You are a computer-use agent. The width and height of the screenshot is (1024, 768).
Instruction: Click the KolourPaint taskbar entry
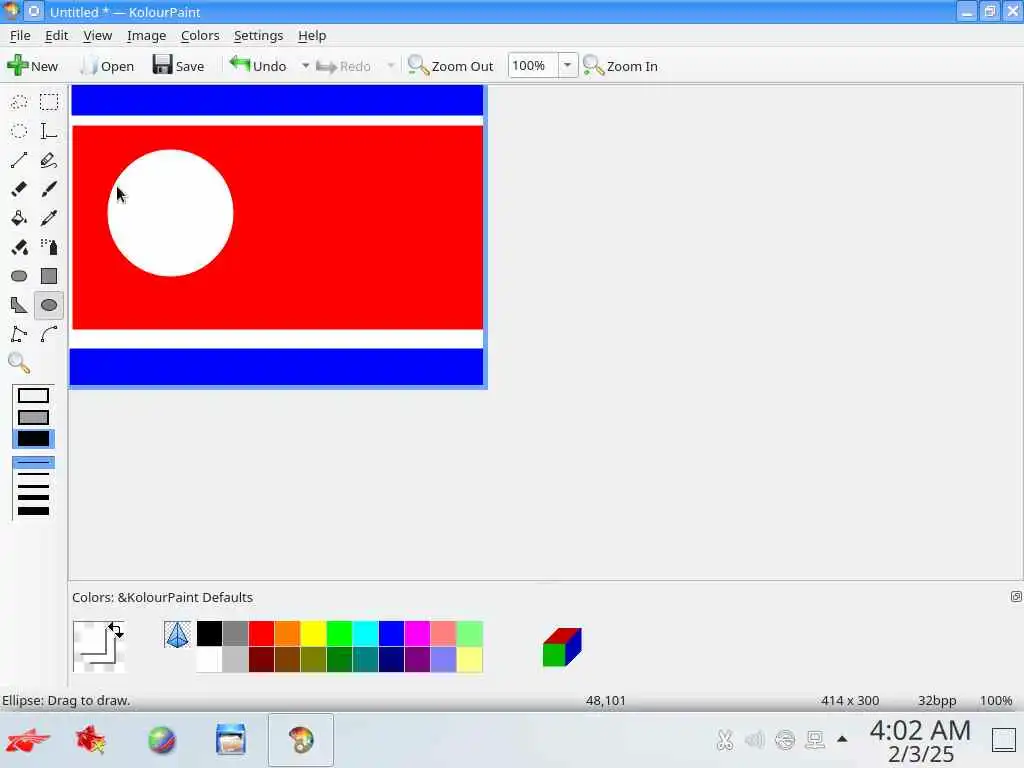click(301, 740)
